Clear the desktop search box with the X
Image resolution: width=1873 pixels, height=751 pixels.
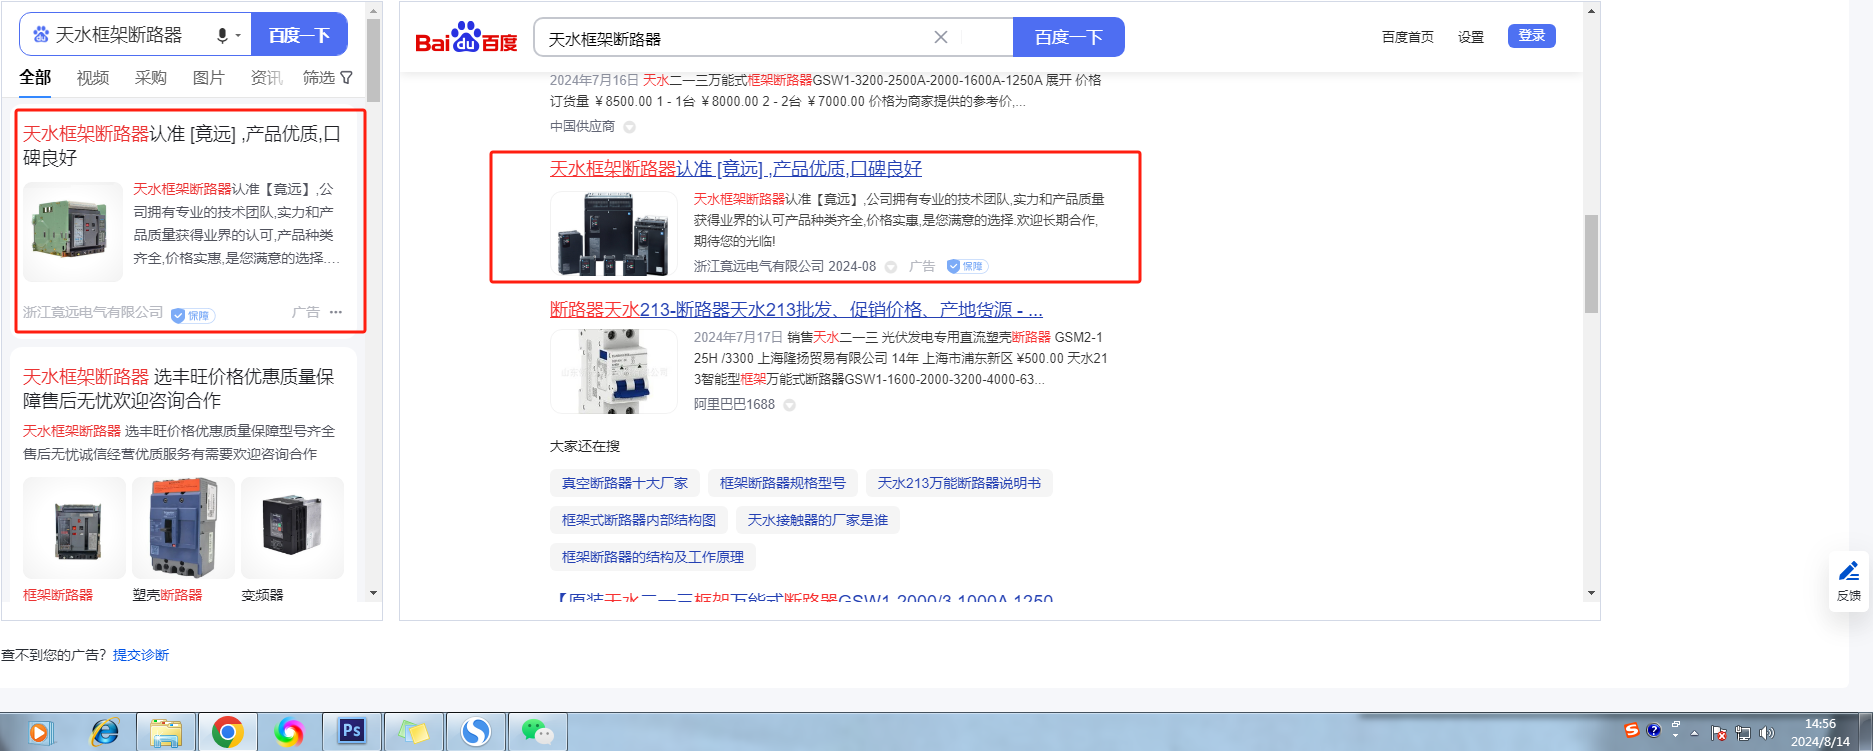click(x=941, y=37)
